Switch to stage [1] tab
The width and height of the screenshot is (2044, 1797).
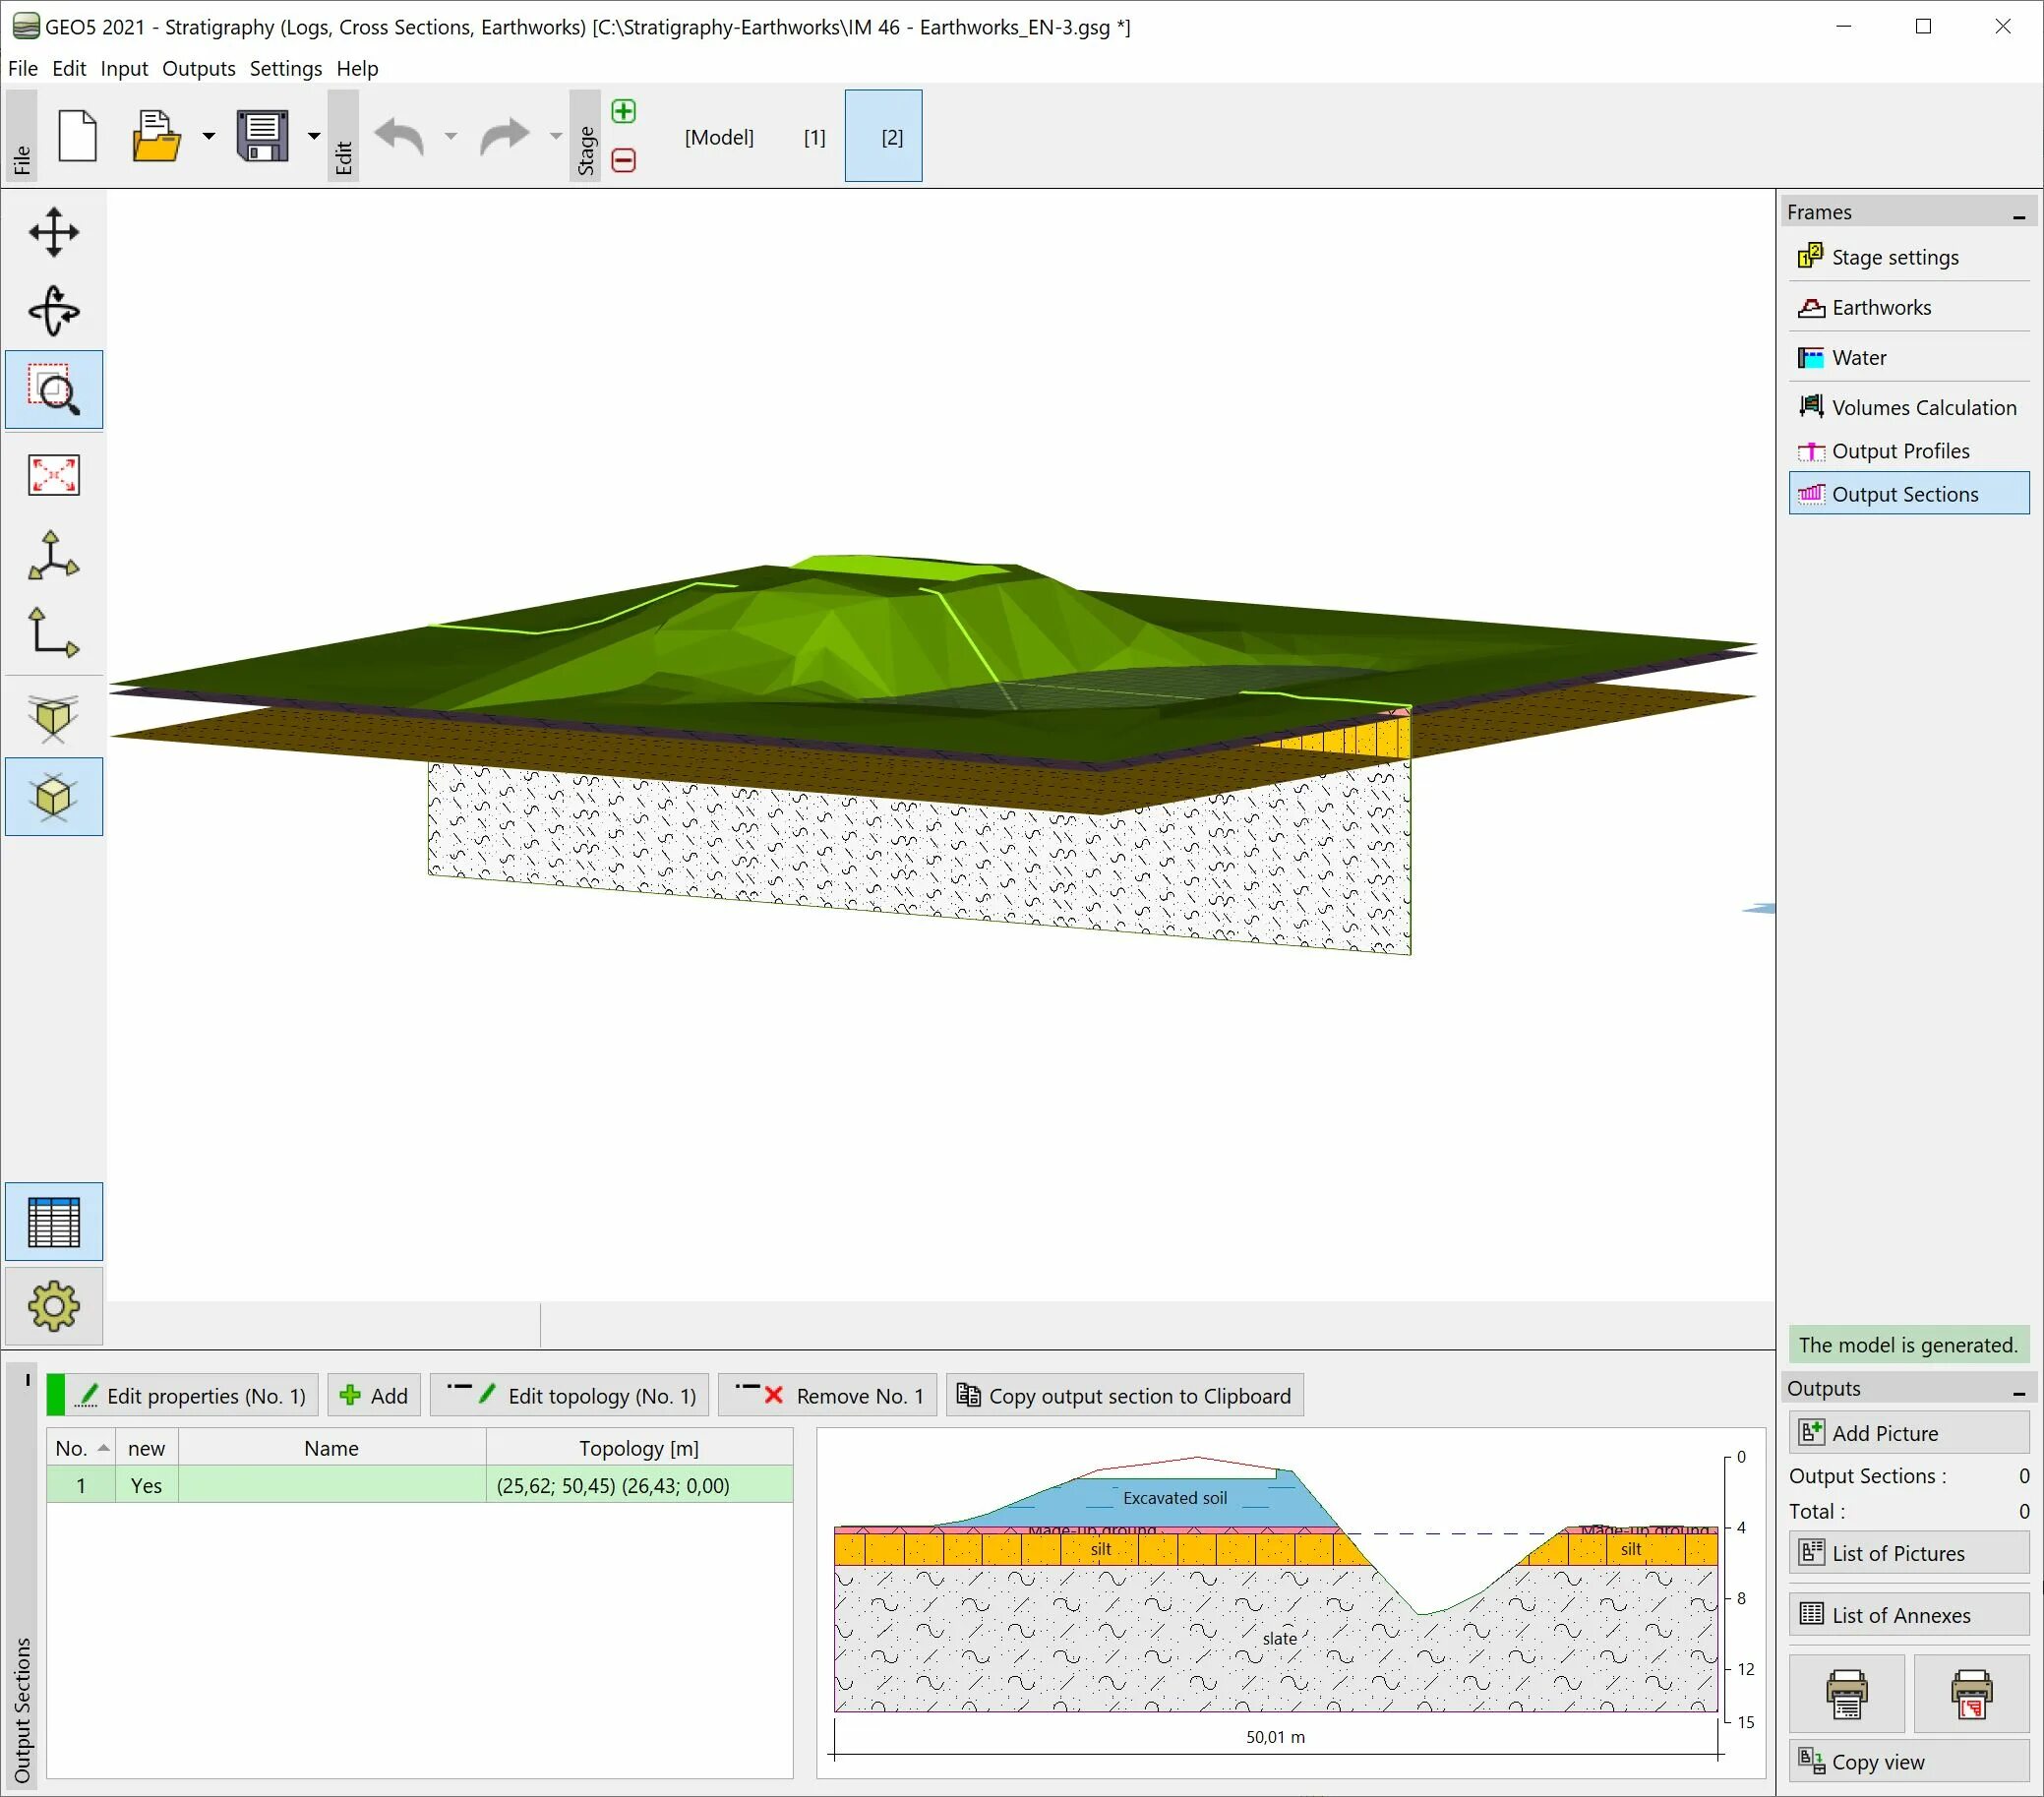pos(815,137)
